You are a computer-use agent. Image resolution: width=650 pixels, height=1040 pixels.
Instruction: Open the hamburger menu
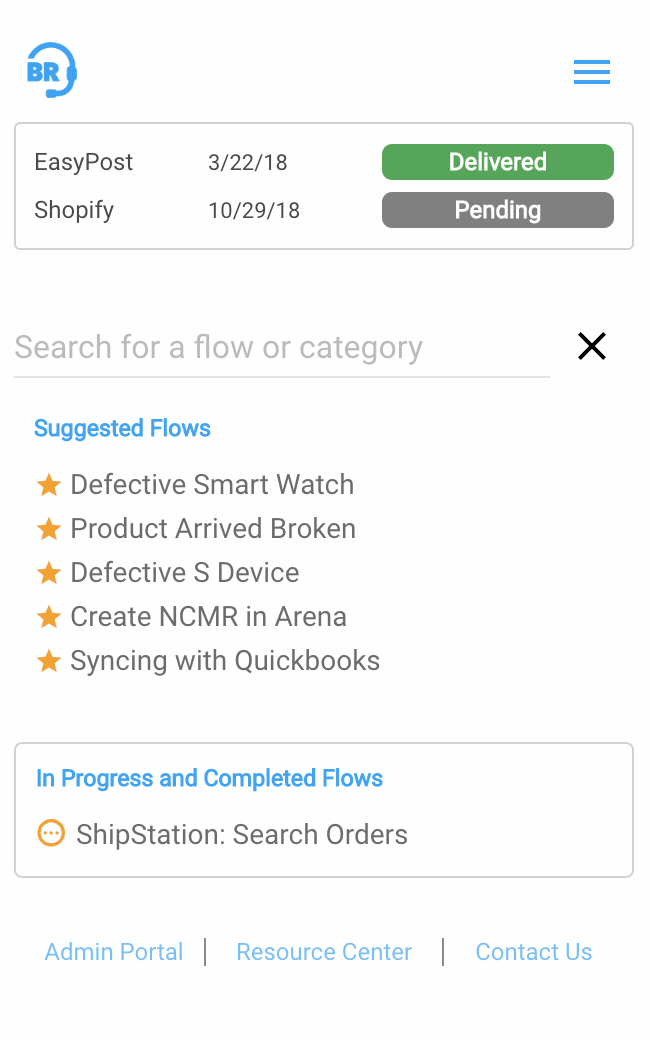[592, 72]
